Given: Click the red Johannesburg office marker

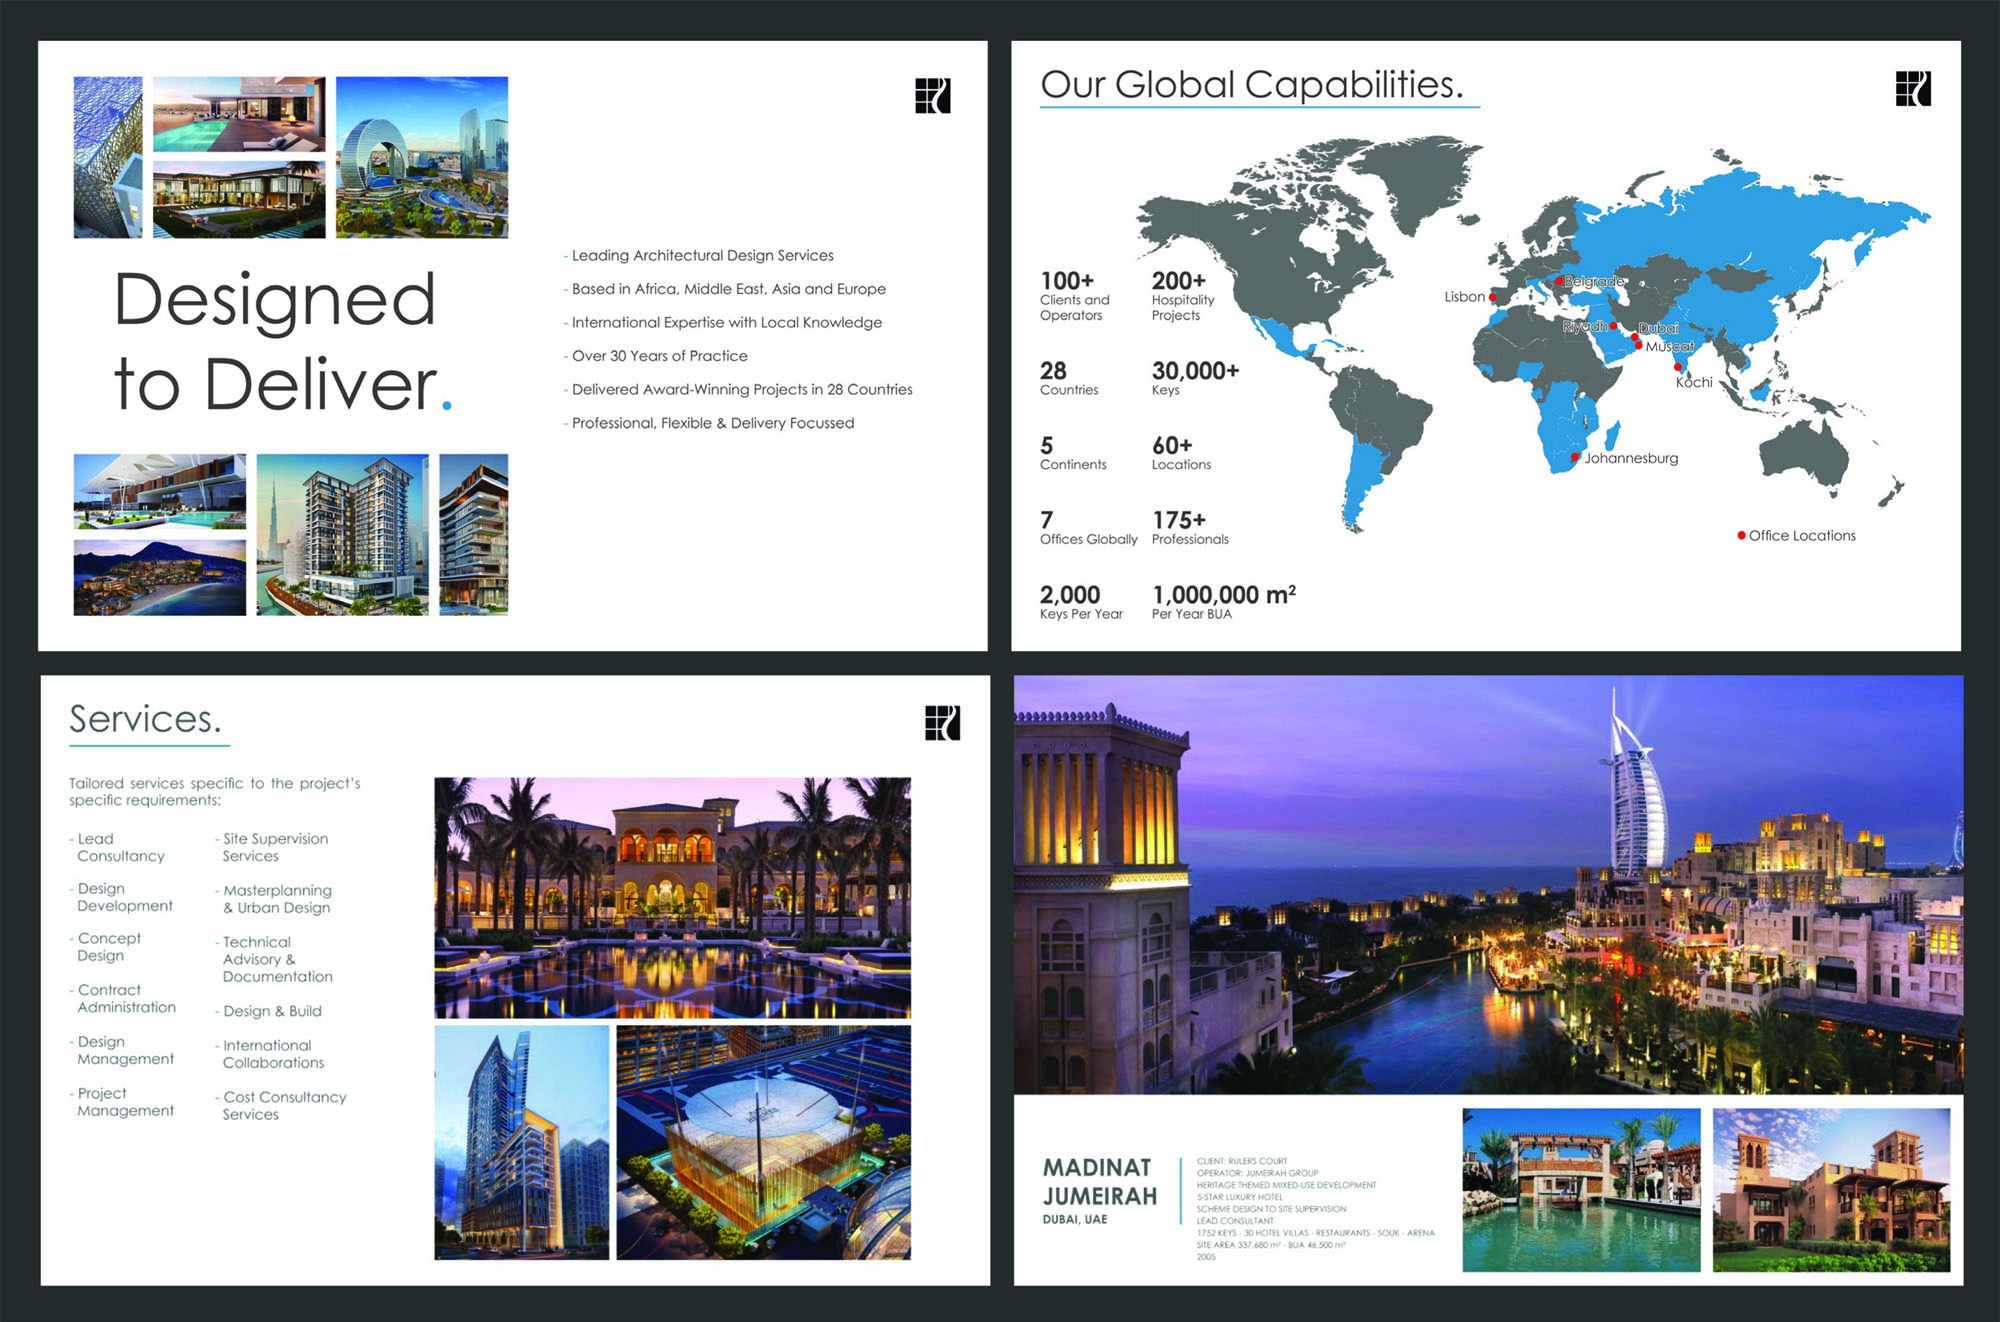Looking at the screenshot, I should tap(1575, 458).
